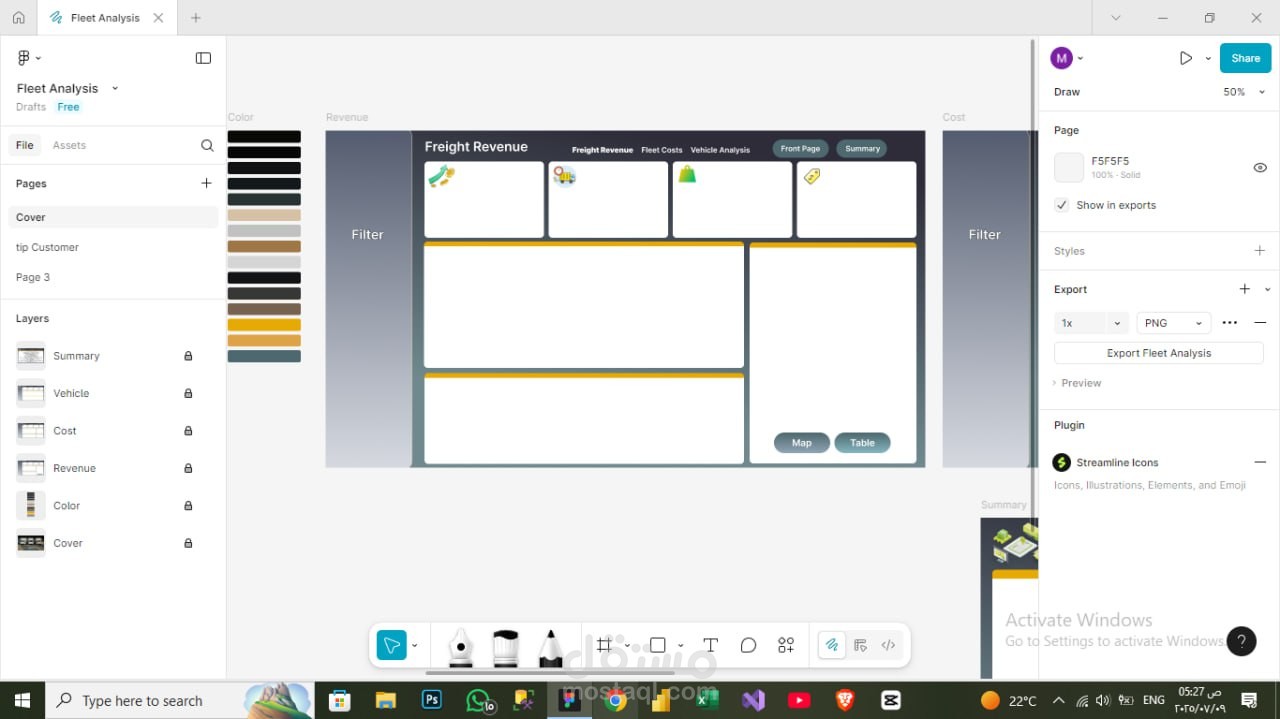Unlock the Color layer
This screenshot has width=1280, height=719.
pos(188,506)
